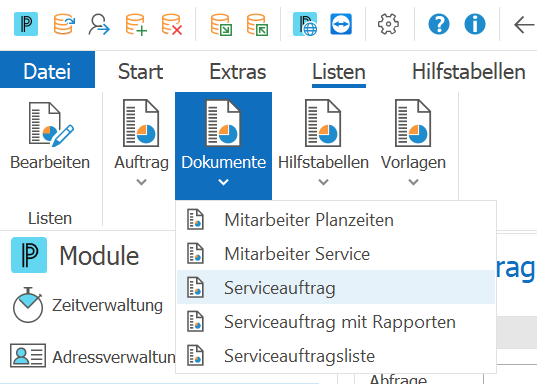Click the Bearbeiten list edit button
Image resolution: width=537 pixels, height=384 pixels.
point(50,136)
